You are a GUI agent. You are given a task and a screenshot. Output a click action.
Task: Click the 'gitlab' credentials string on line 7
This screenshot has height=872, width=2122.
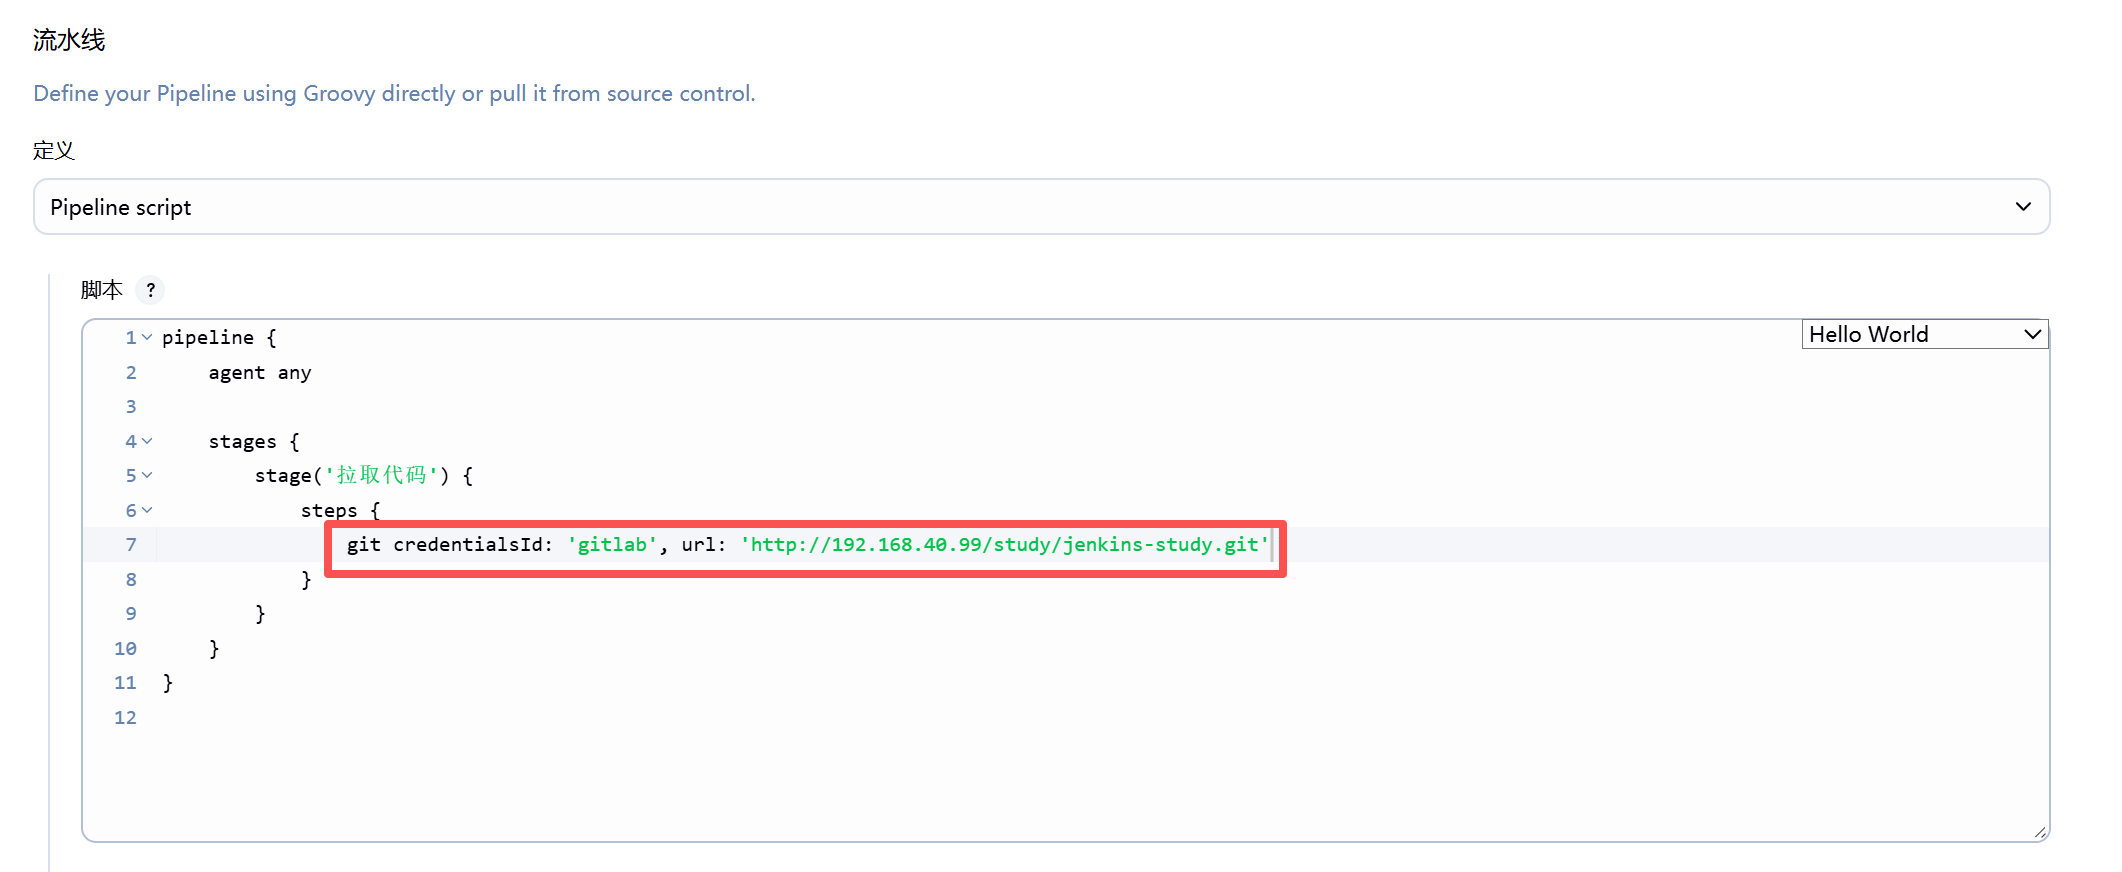click(612, 544)
